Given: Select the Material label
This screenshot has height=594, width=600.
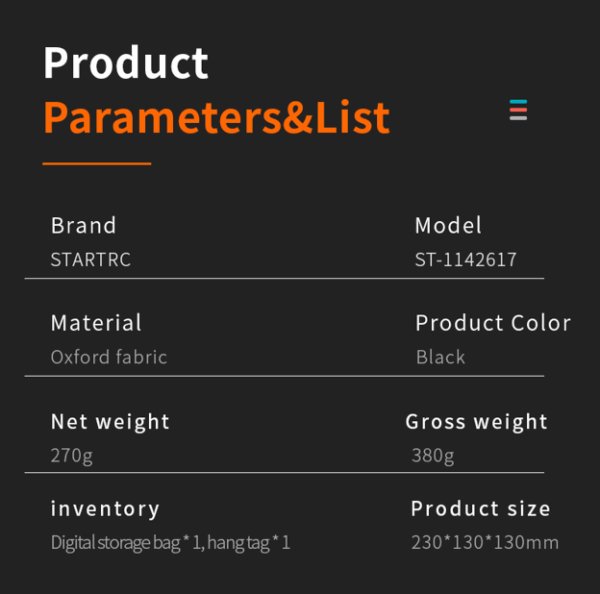Looking at the screenshot, I should pos(96,323).
